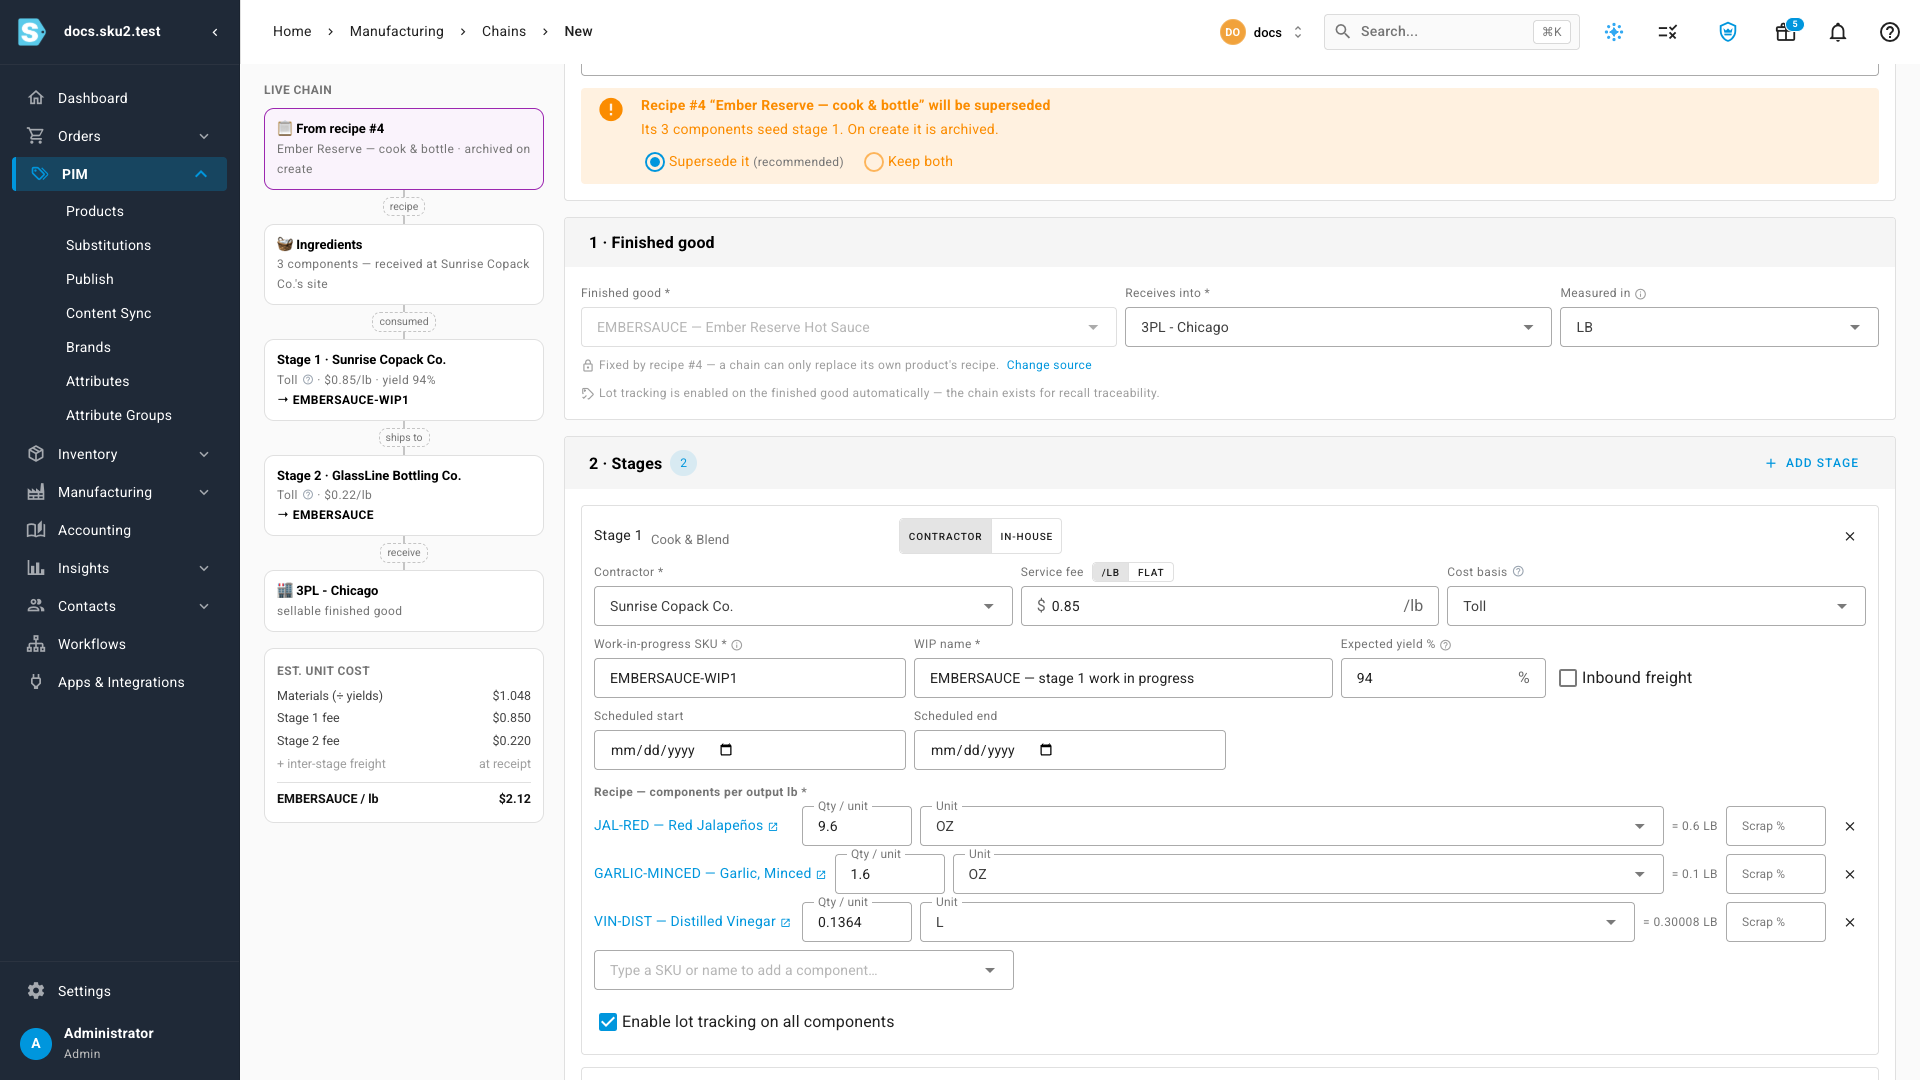Screen dimensions: 1920x1080
Task: Open the Contractor dropdown
Action: tap(803, 606)
